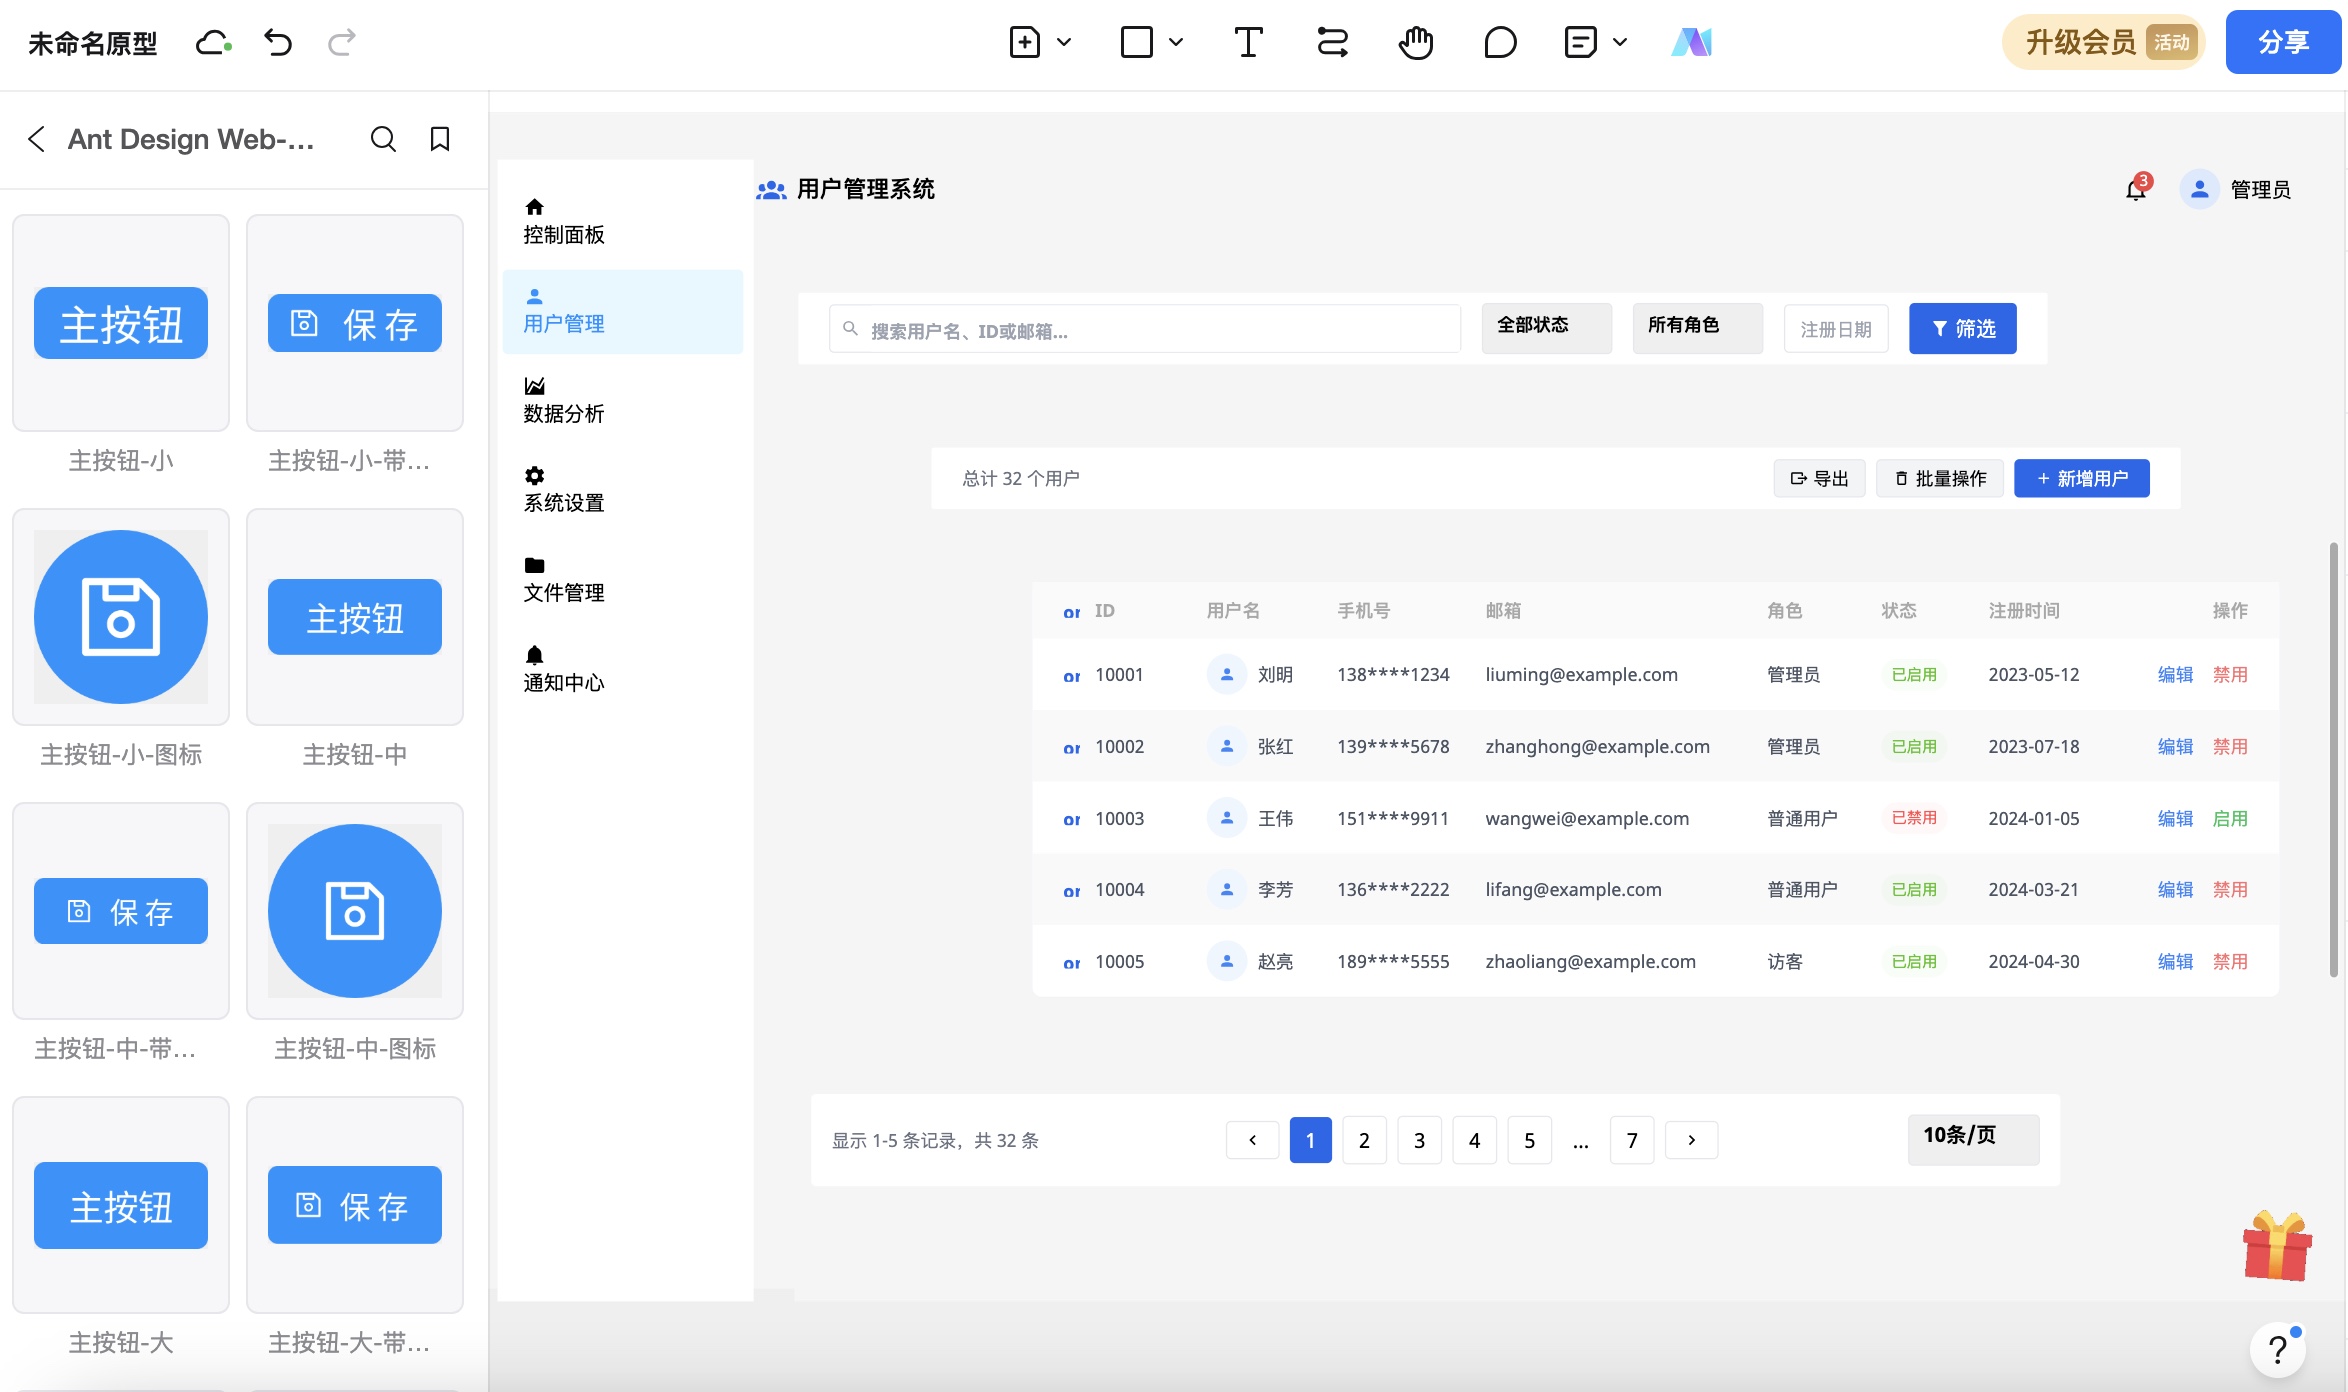Click the user search input field
Screen dimensions: 2348x1392
tap(1145, 329)
